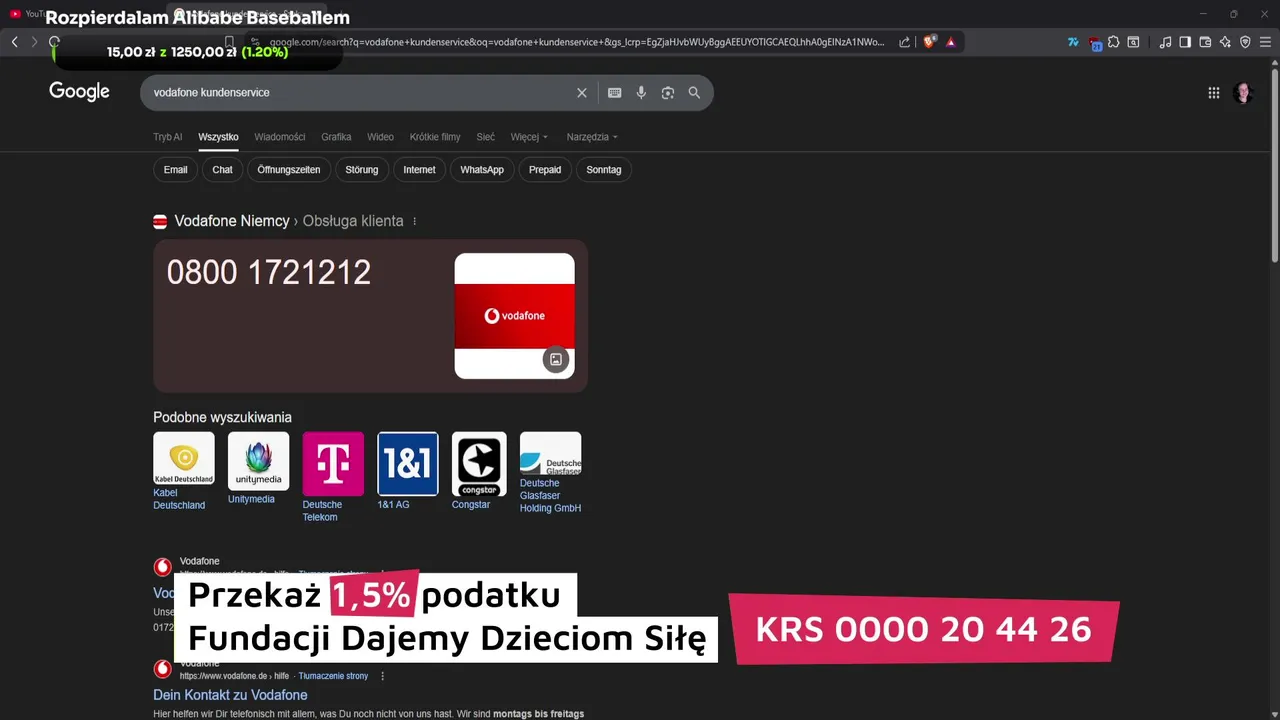Switch to the Wiadomości tab
Screen dimensions: 1280x720
pyautogui.click(x=280, y=137)
